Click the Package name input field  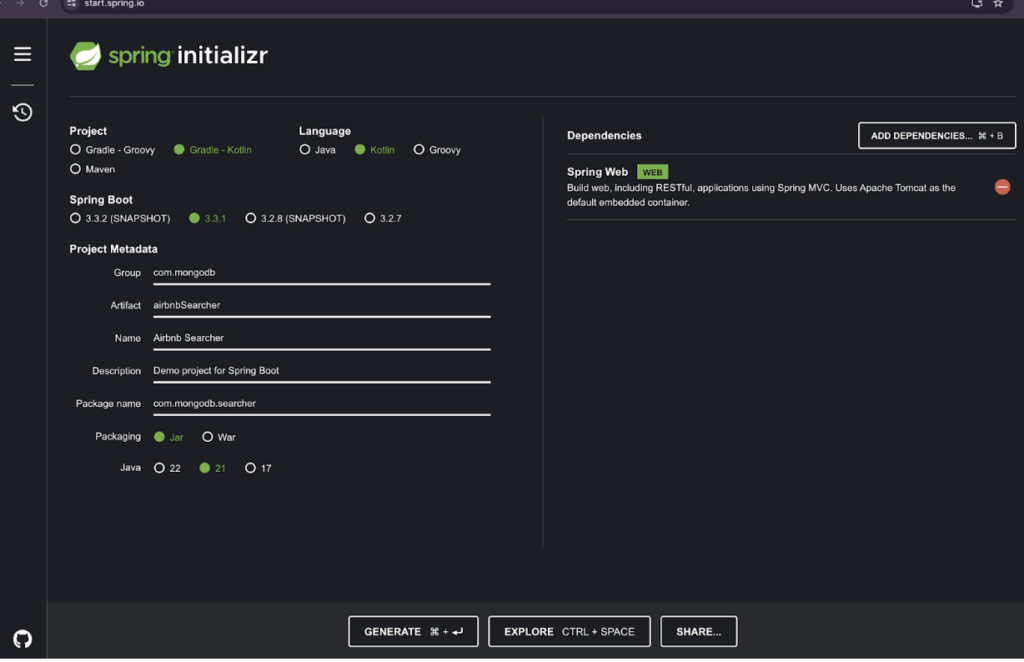point(320,403)
